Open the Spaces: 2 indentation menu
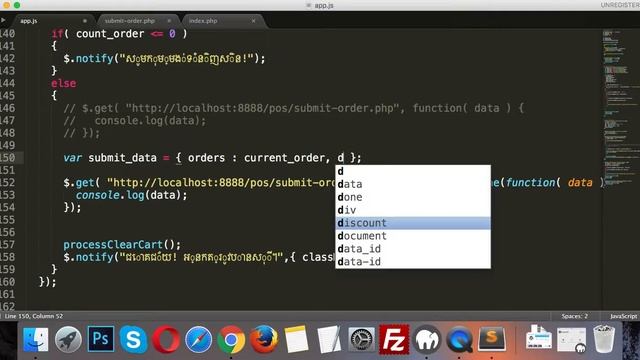This screenshot has width=640, height=360. point(574,316)
